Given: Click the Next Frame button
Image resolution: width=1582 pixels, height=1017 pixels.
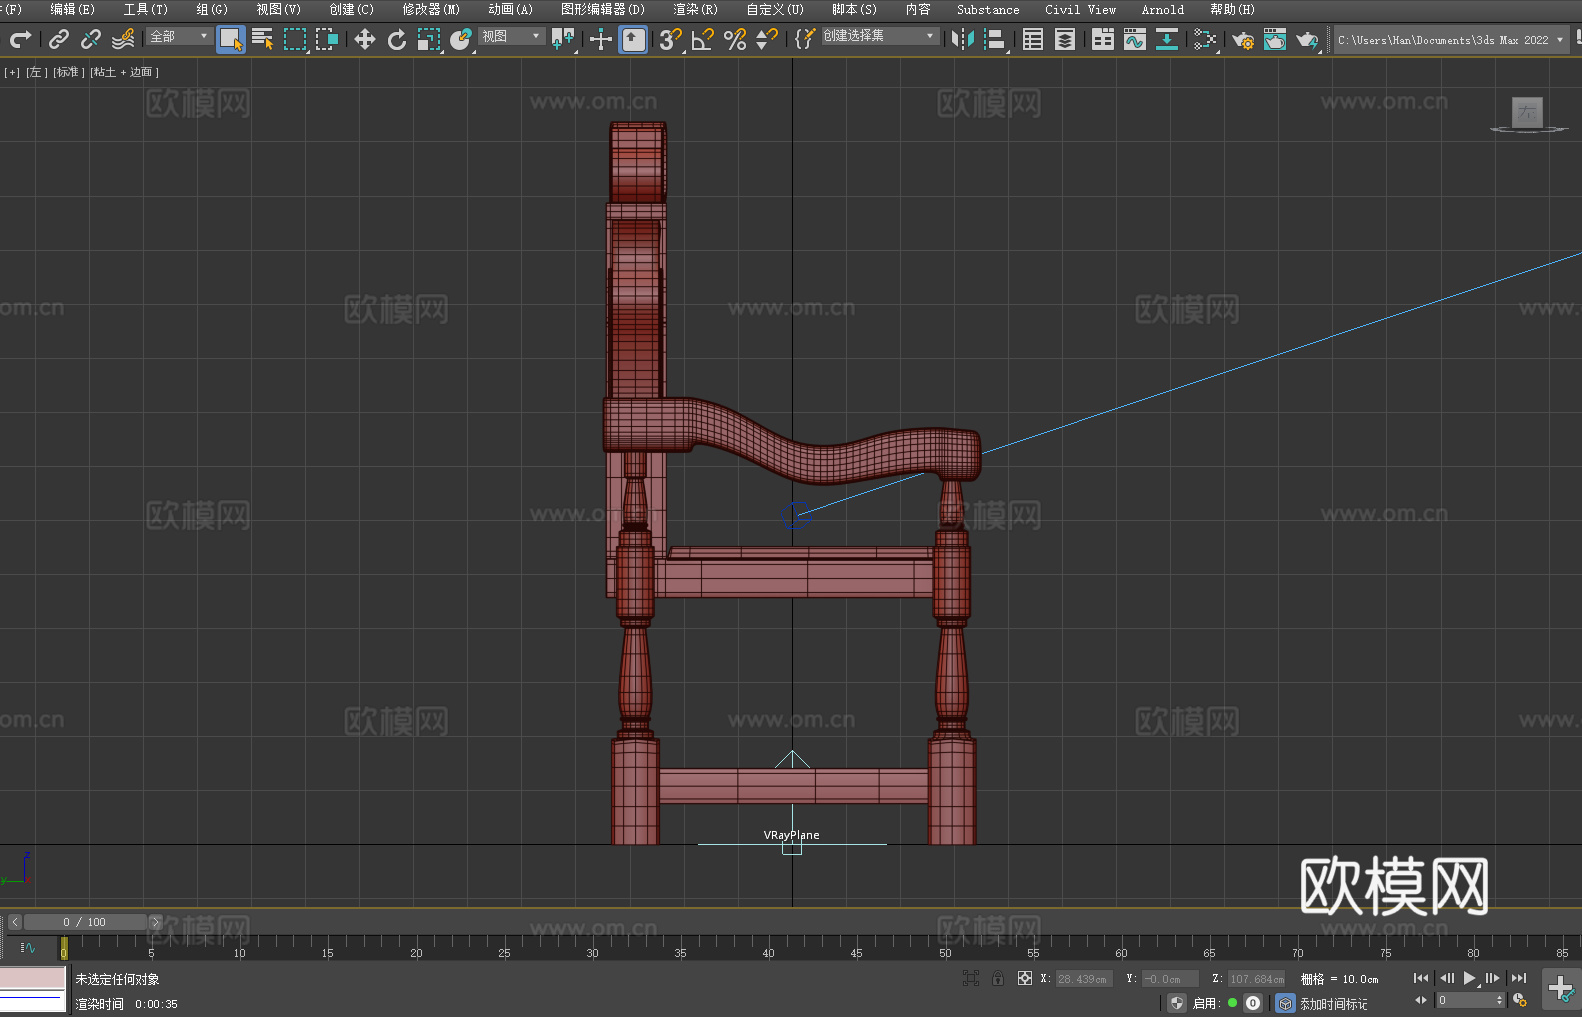Looking at the screenshot, I should pos(1493,978).
